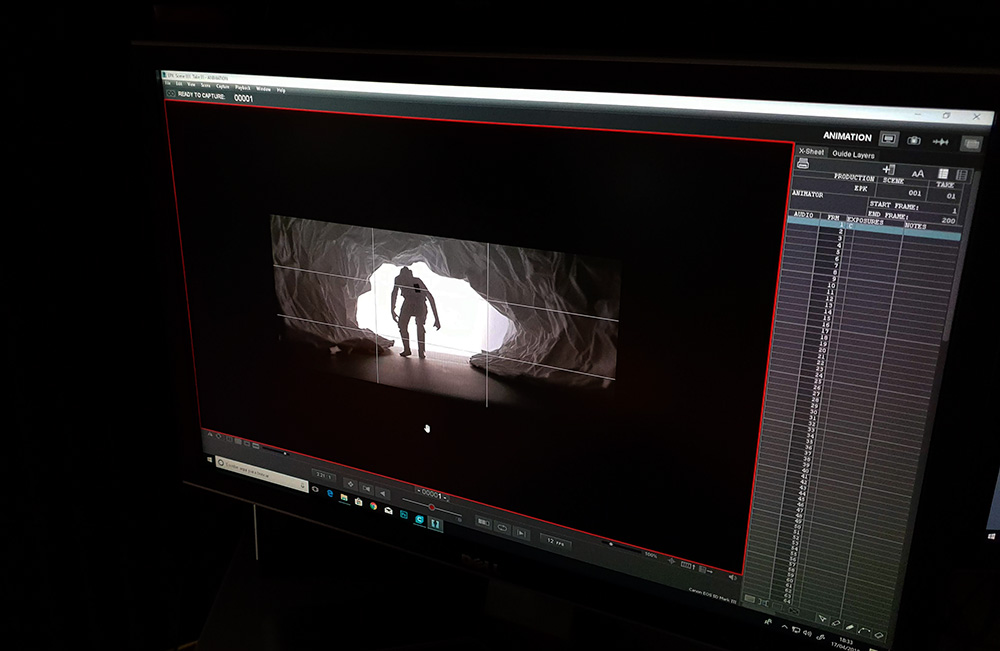The image size is (1000, 651).
Task: Select the X-Sheet columns layout icon
Action: click(962, 175)
